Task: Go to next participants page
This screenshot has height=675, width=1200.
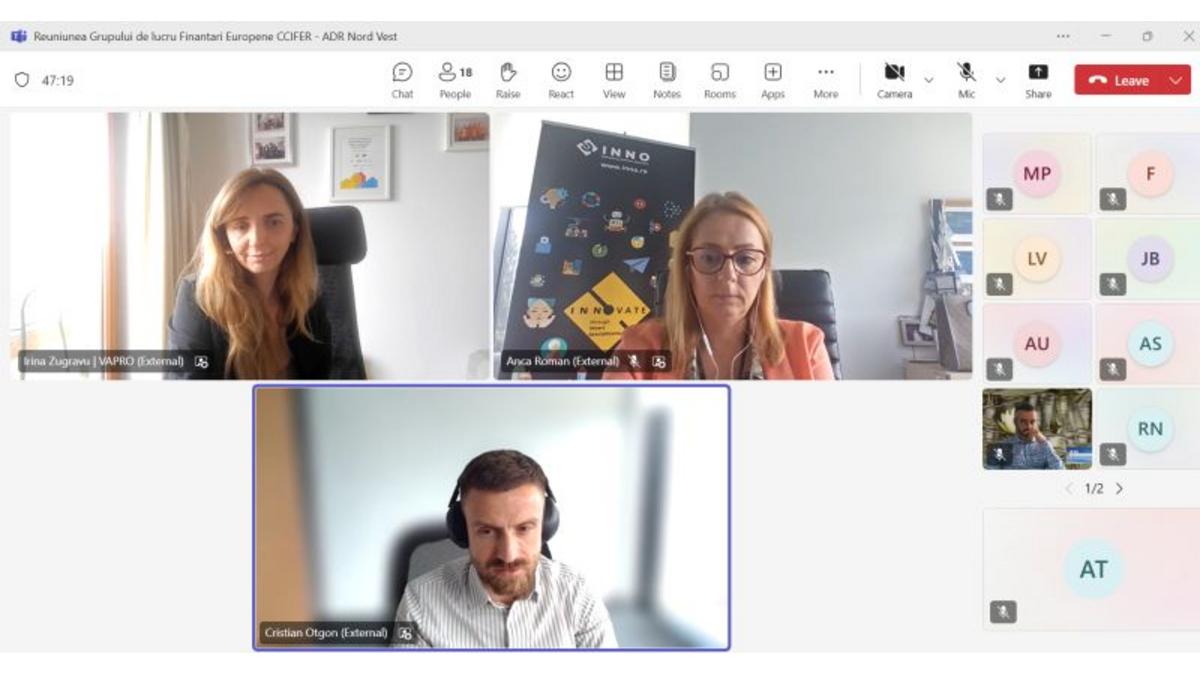Action: click(1119, 489)
